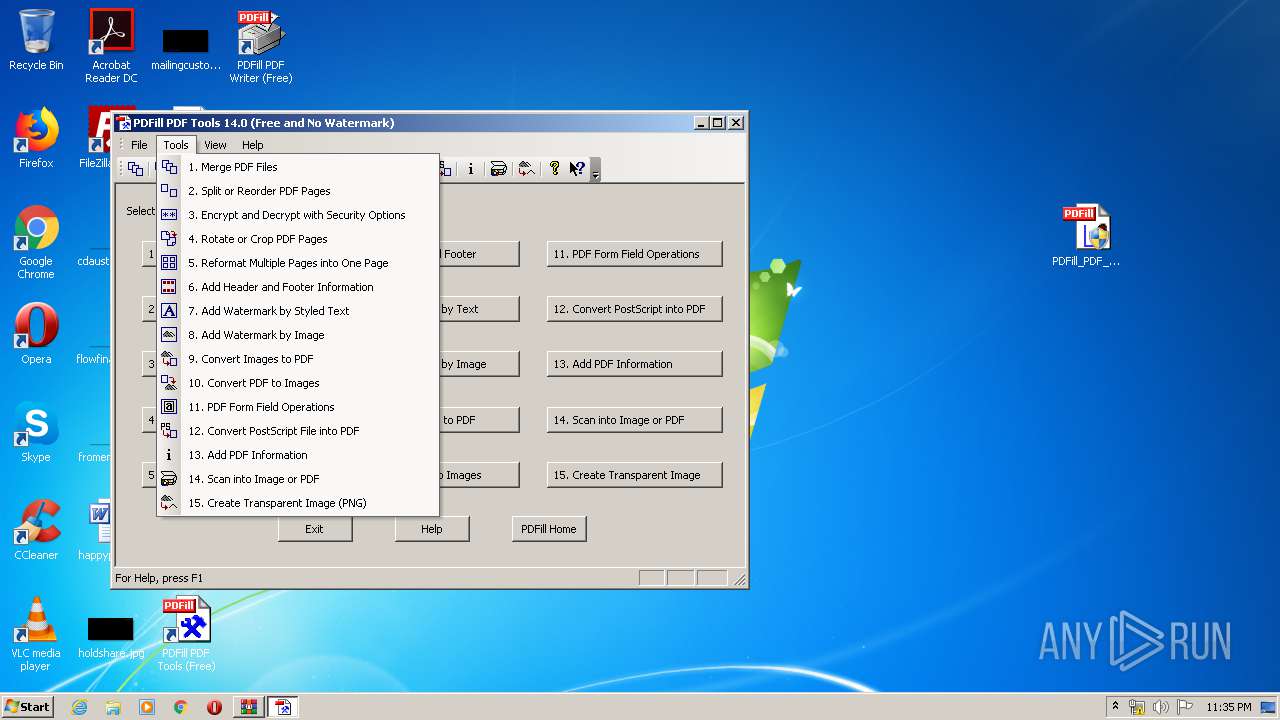Open Windows Media Player taskbar icon
Screen dimensions: 1280x720
point(147,707)
